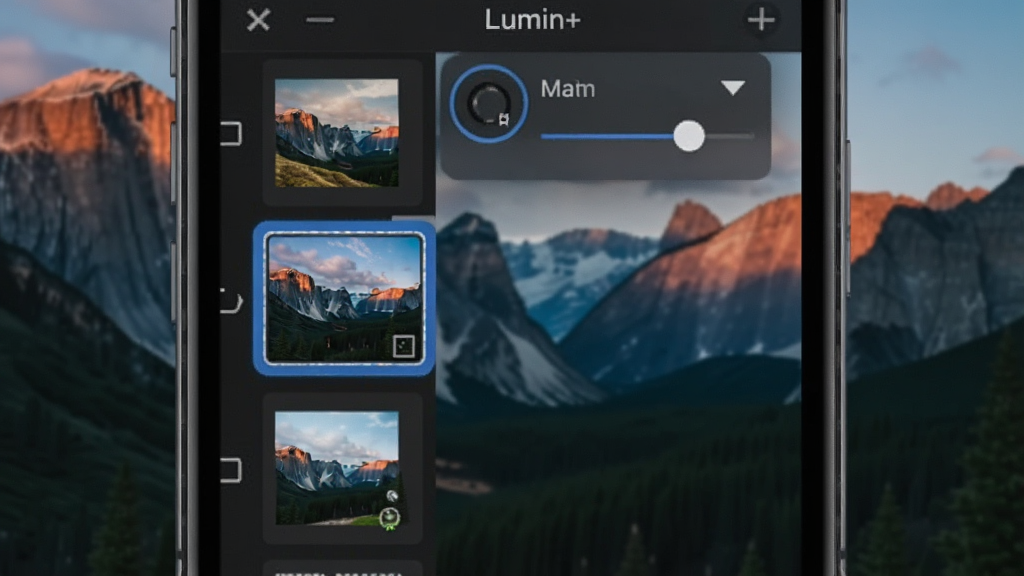Tick the checkbox beside the third thumbnail

[x=231, y=470]
